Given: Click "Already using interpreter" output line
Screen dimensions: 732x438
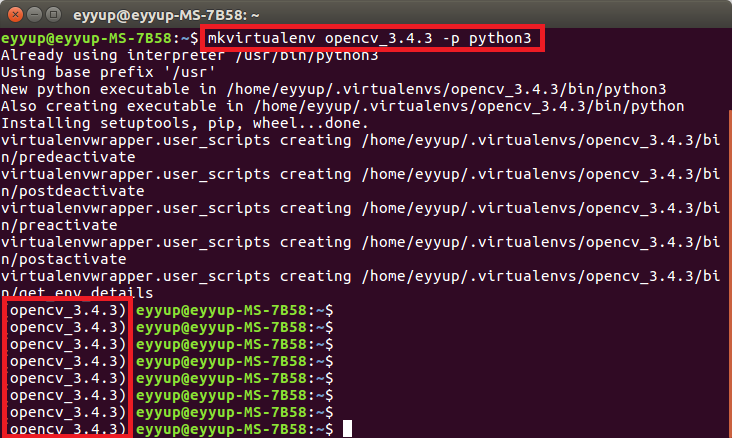Looking at the screenshot, I should pyautogui.click(x=190, y=56).
